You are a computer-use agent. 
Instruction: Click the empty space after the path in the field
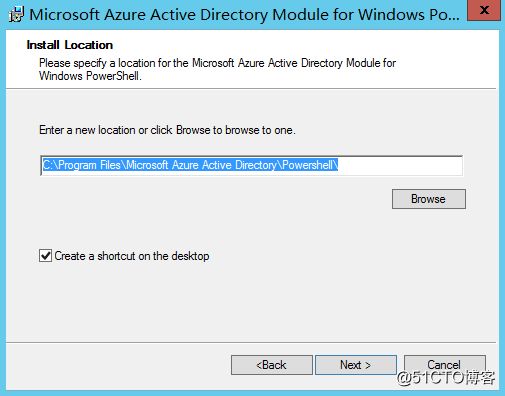pos(400,165)
